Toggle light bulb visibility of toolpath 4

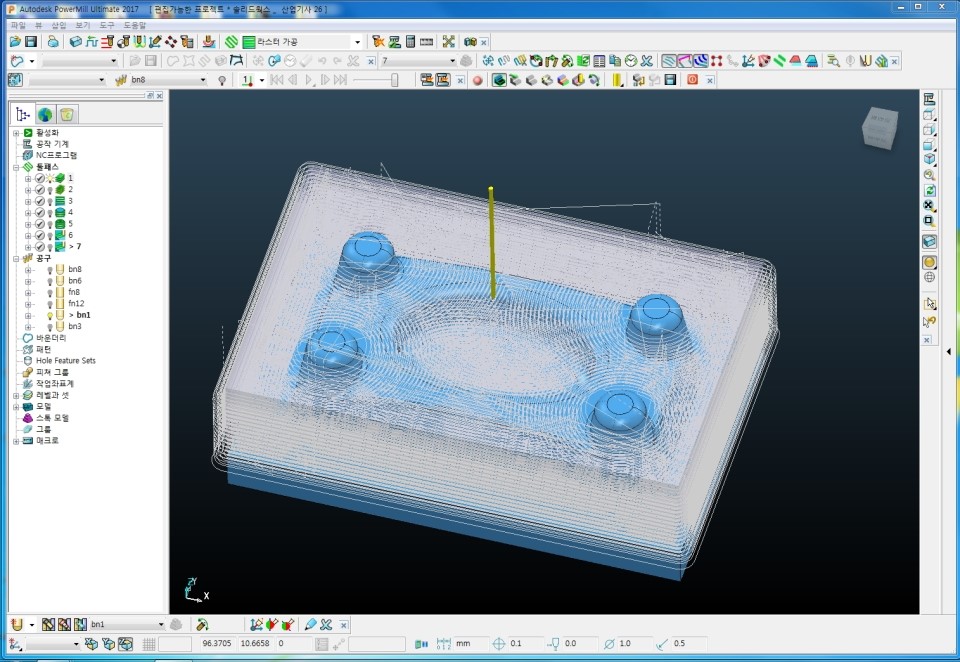[x=50, y=213]
